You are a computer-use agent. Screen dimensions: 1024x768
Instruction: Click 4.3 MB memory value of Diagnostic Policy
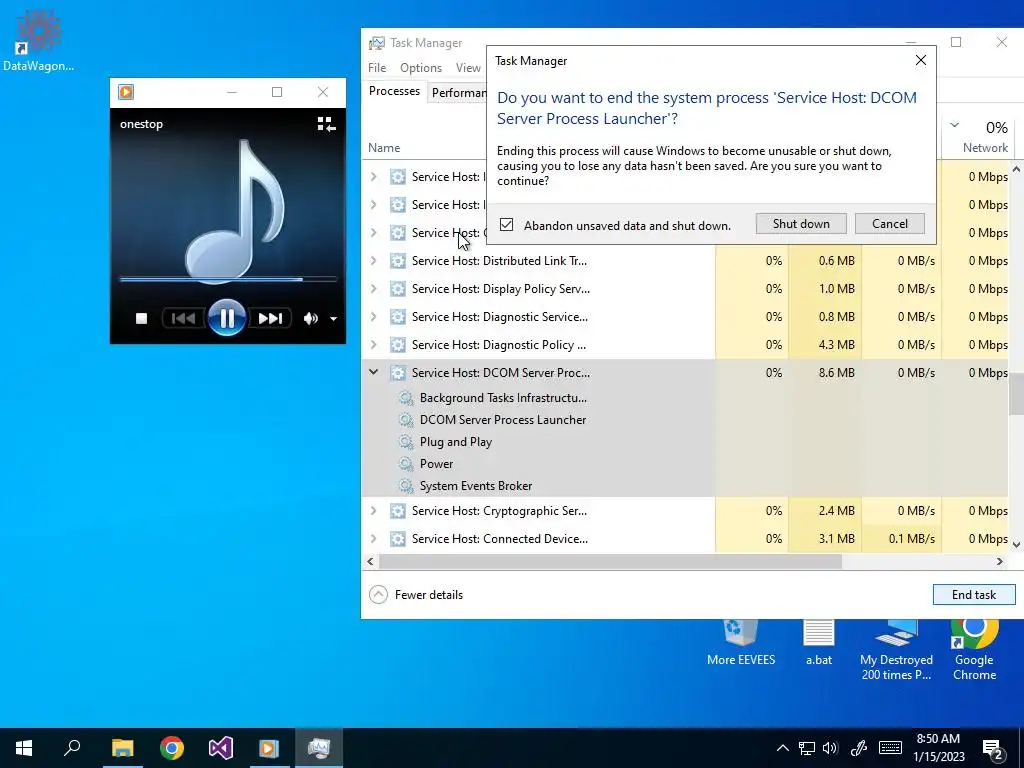coord(836,345)
